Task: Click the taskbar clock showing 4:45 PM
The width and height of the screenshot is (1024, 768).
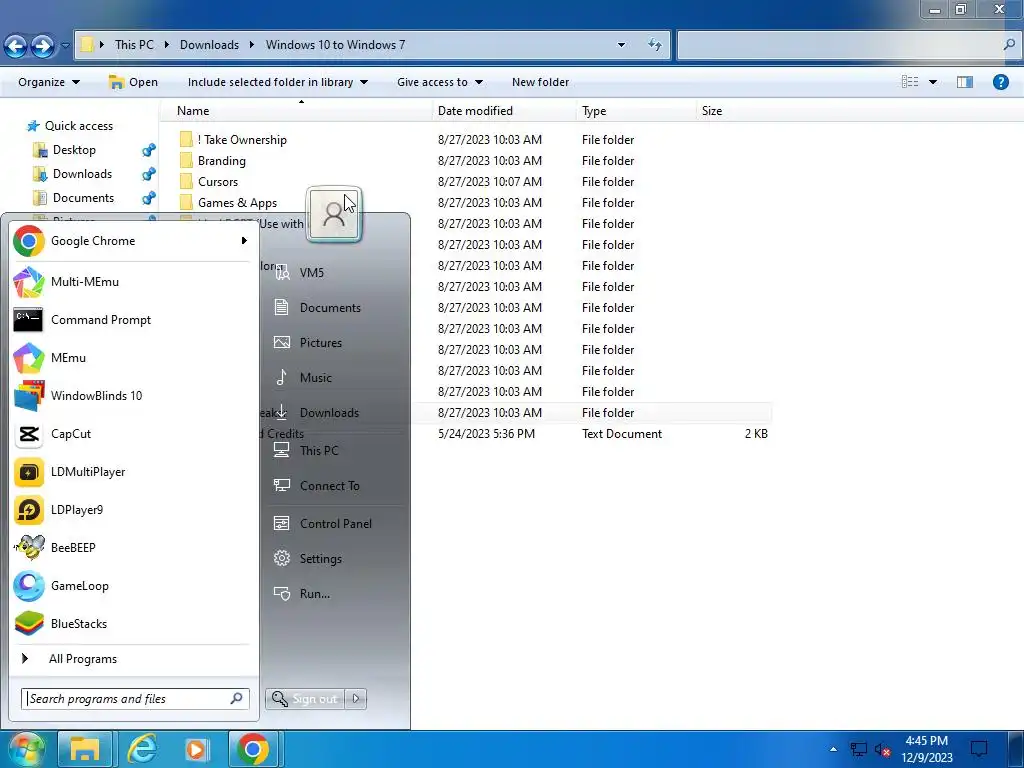Action: tap(927, 749)
